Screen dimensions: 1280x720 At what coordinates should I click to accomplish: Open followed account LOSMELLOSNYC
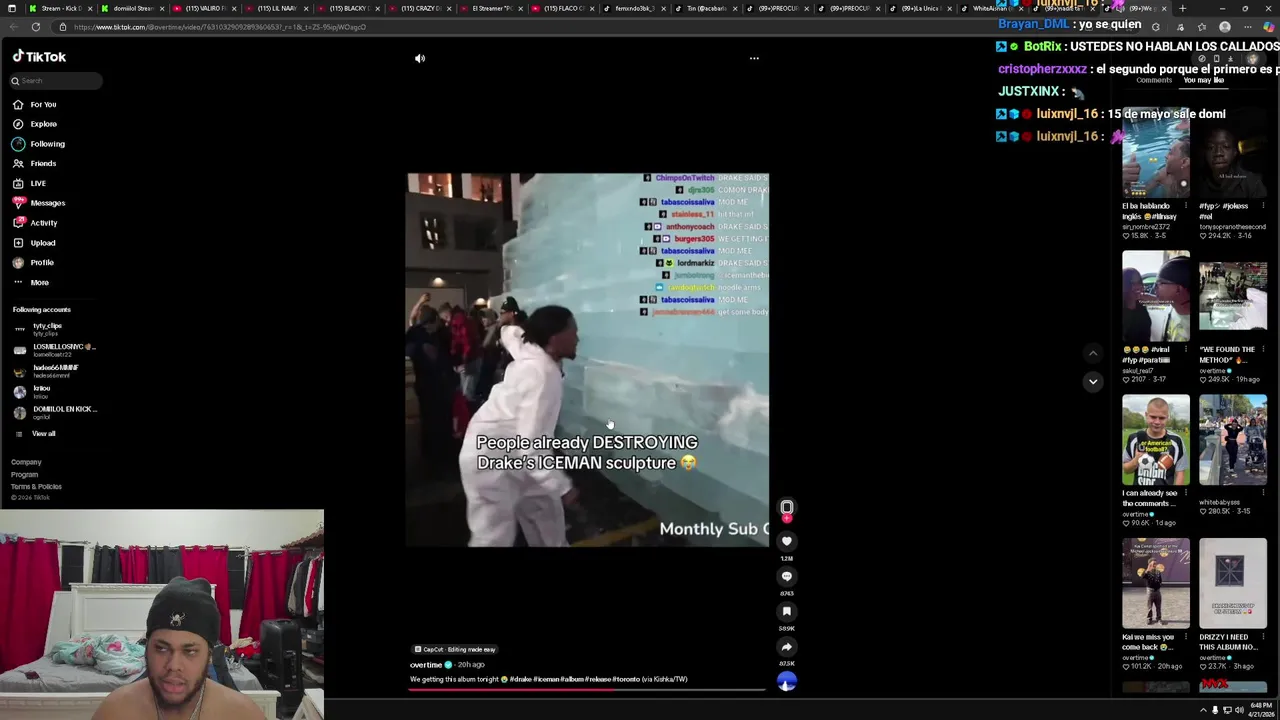point(54,349)
